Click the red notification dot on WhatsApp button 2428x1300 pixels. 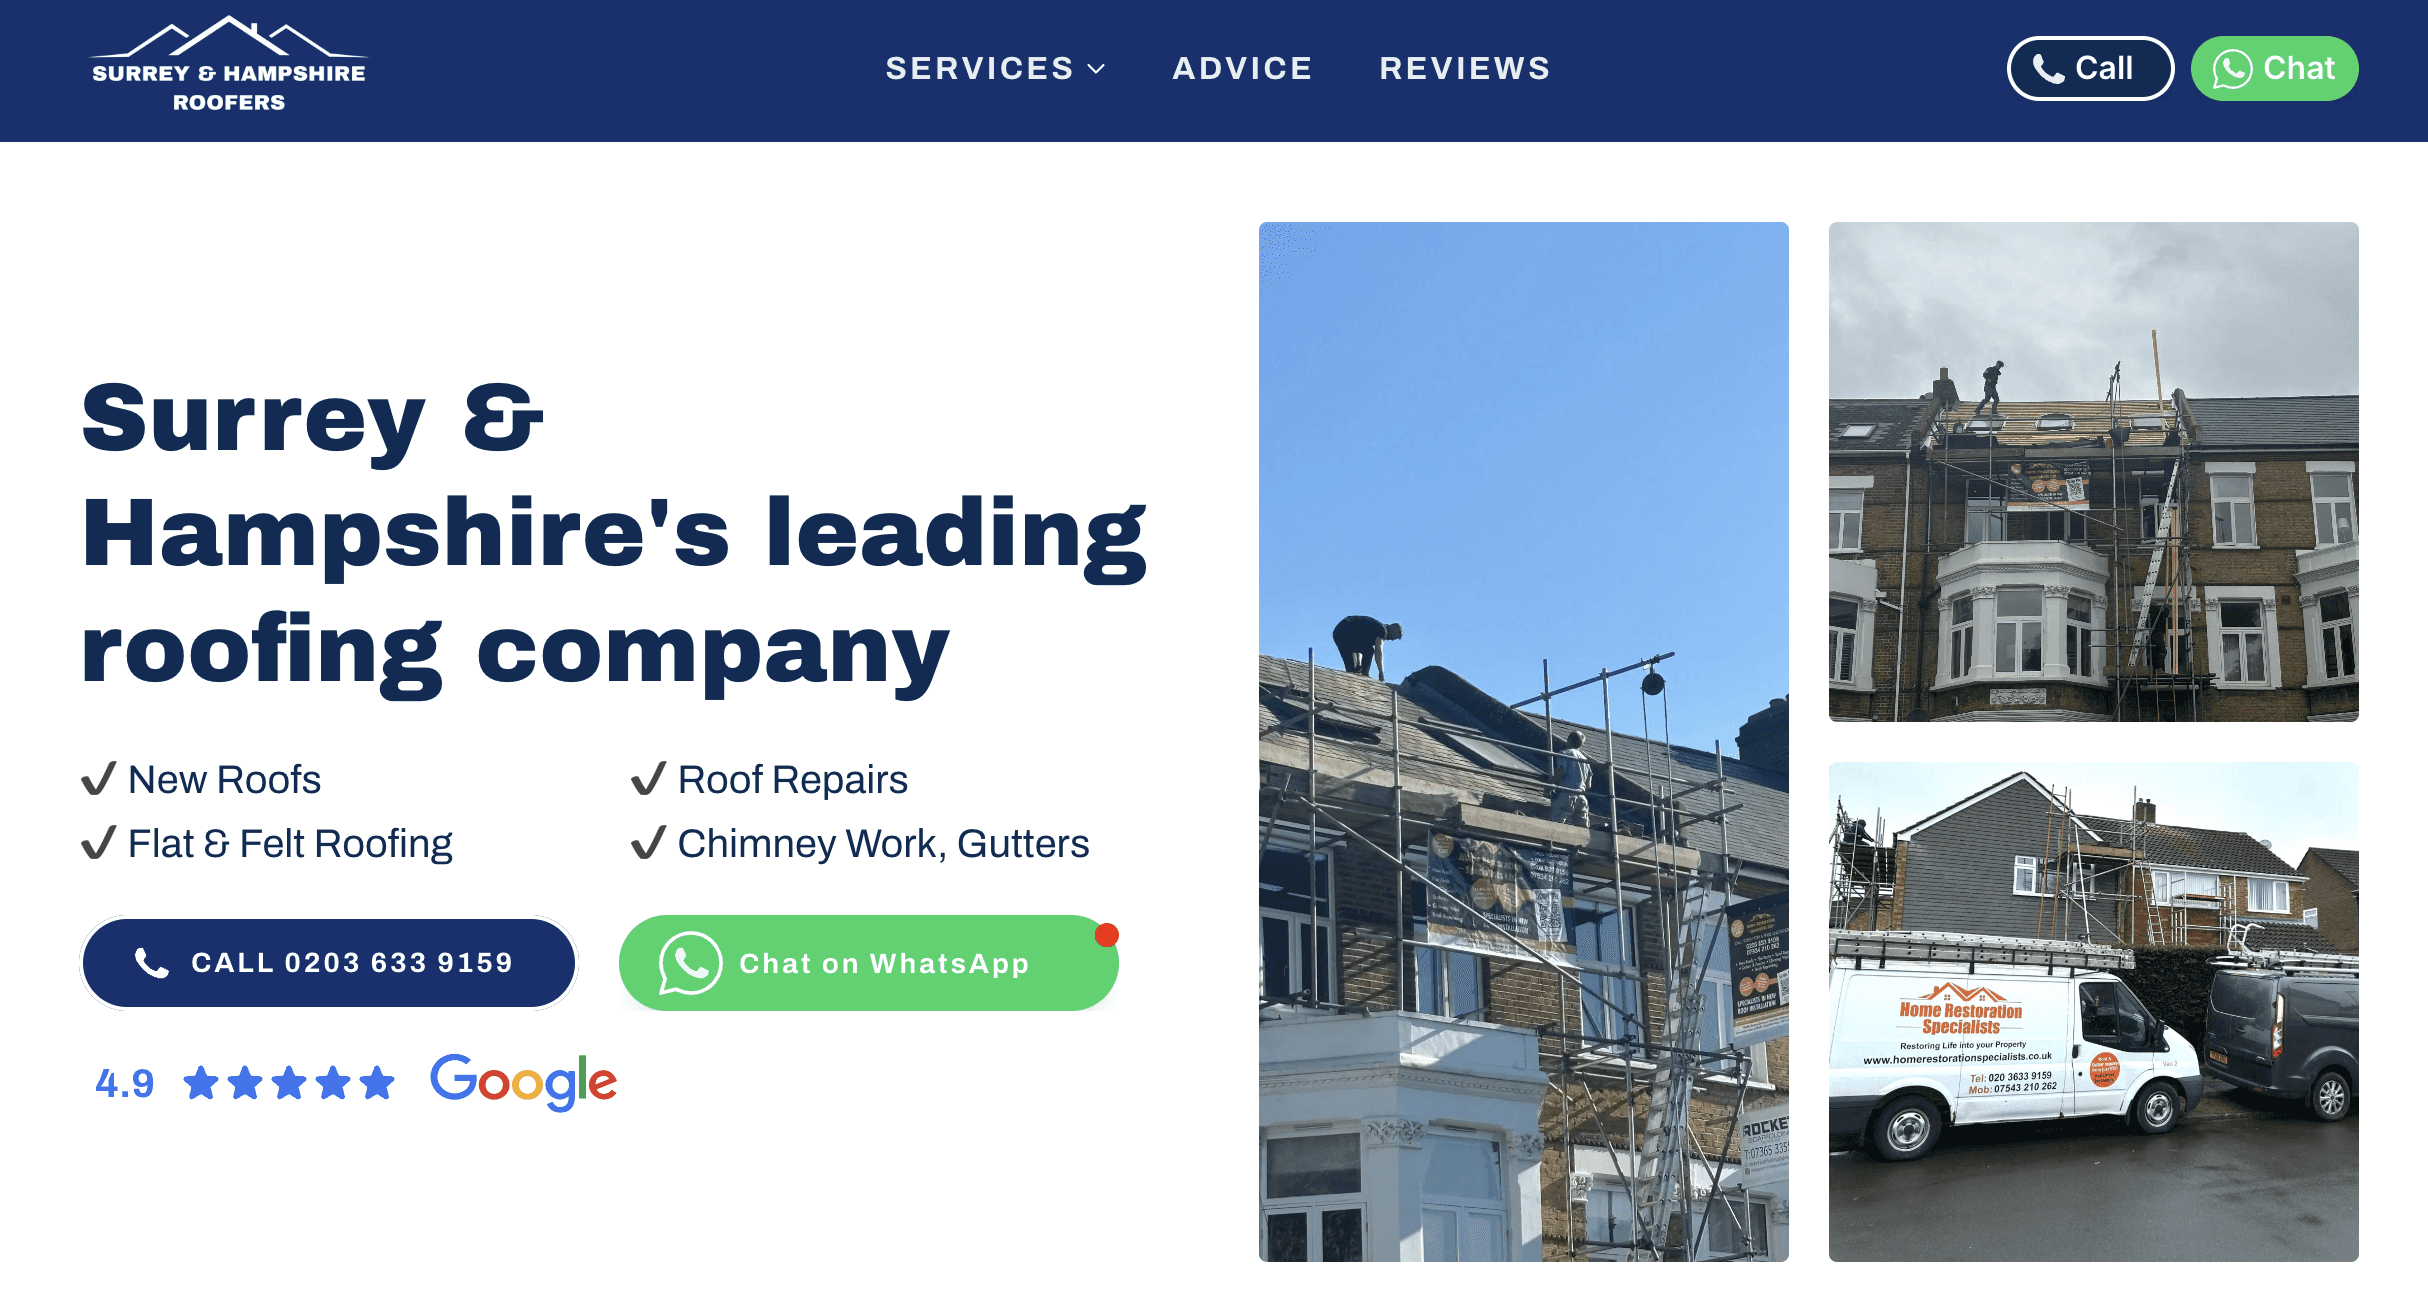pyautogui.click(x=1106, y=935)
